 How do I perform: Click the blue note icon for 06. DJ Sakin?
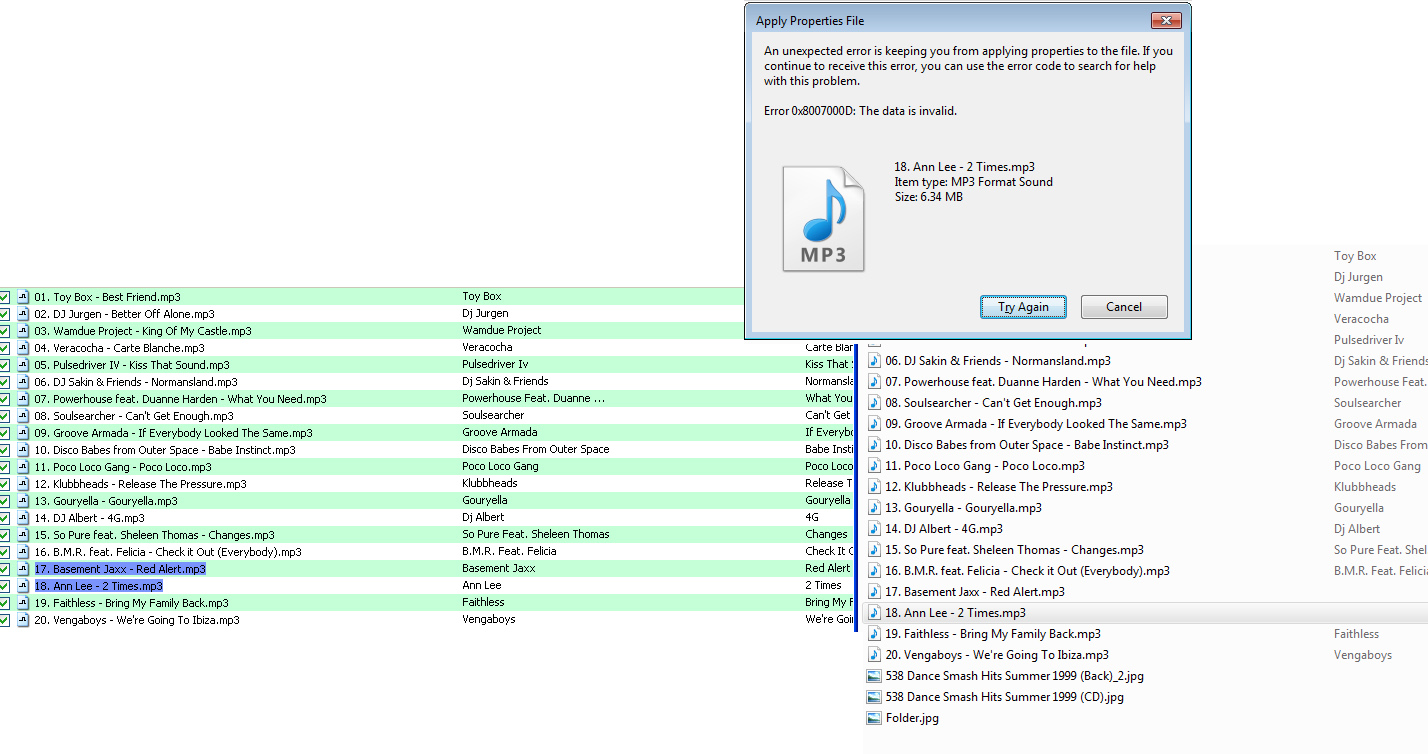(874, 361)
